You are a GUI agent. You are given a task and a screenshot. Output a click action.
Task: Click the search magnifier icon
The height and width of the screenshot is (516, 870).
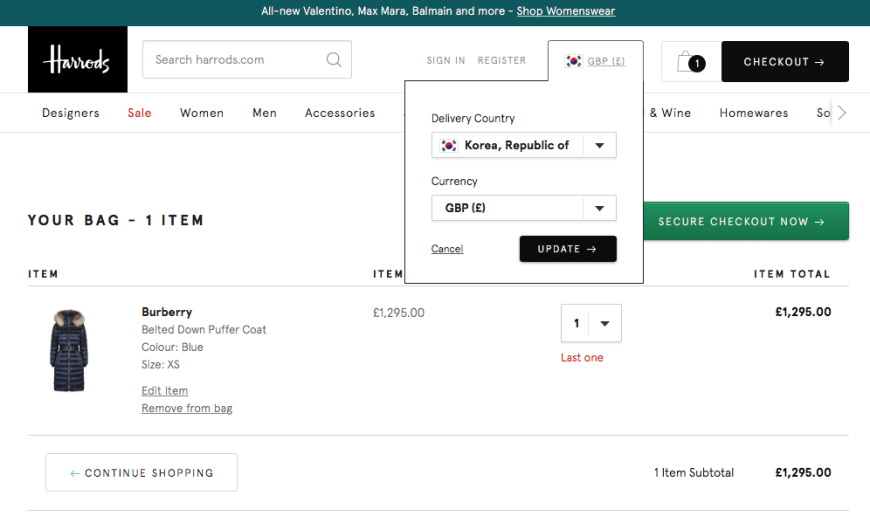tap(333, 59)
